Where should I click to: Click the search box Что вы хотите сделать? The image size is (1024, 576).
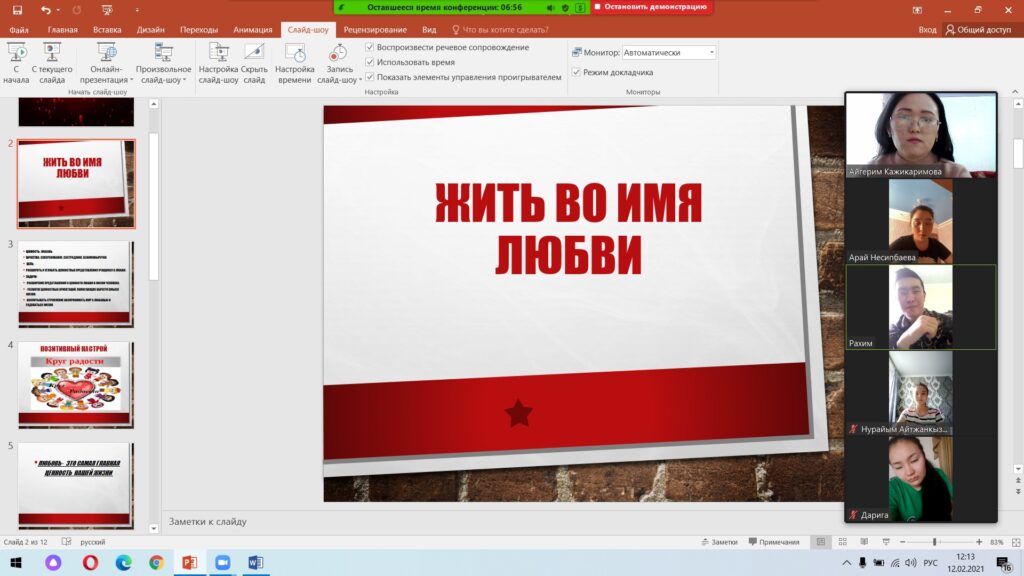coord(500,29)
